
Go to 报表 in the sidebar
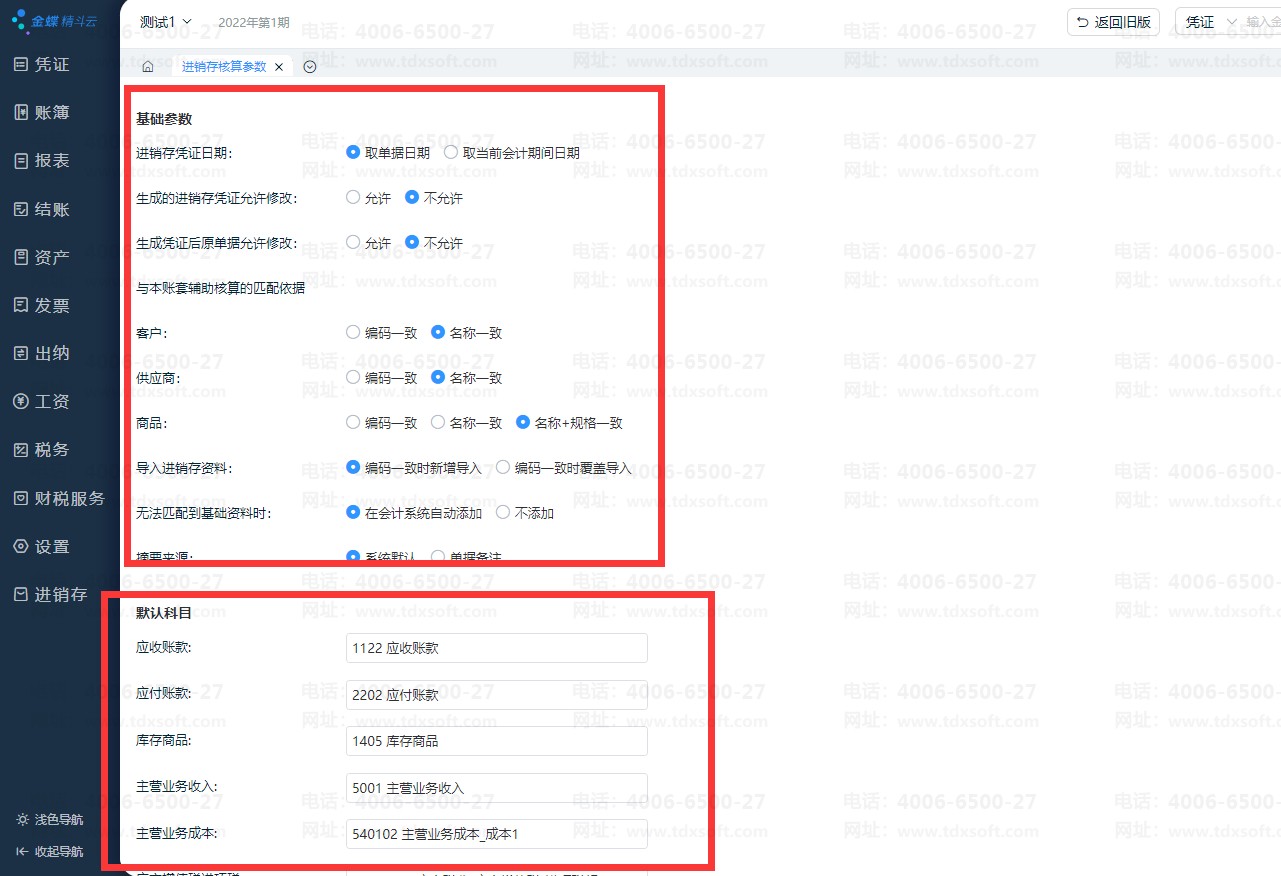42,160
